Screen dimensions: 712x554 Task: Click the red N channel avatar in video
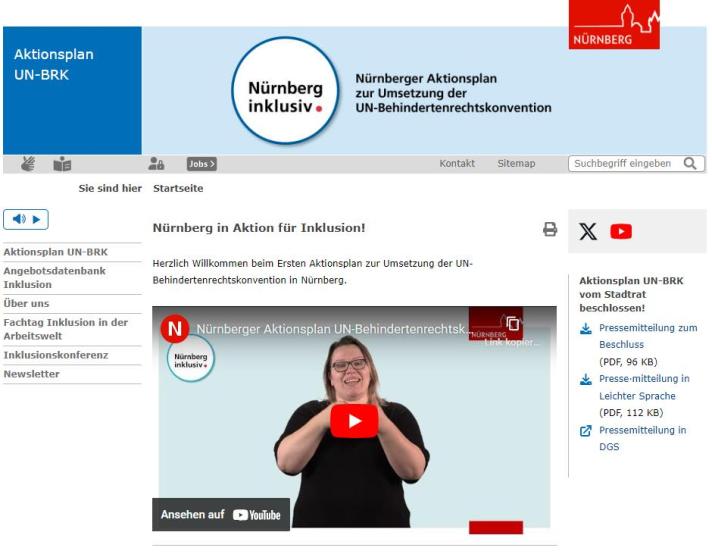(x=175, y=328)
